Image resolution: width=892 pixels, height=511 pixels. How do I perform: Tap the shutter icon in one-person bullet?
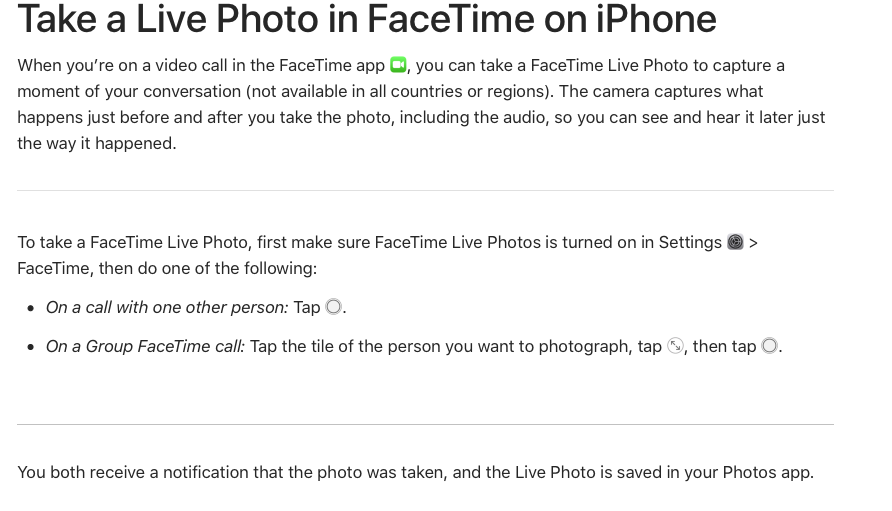click(333, 307)
